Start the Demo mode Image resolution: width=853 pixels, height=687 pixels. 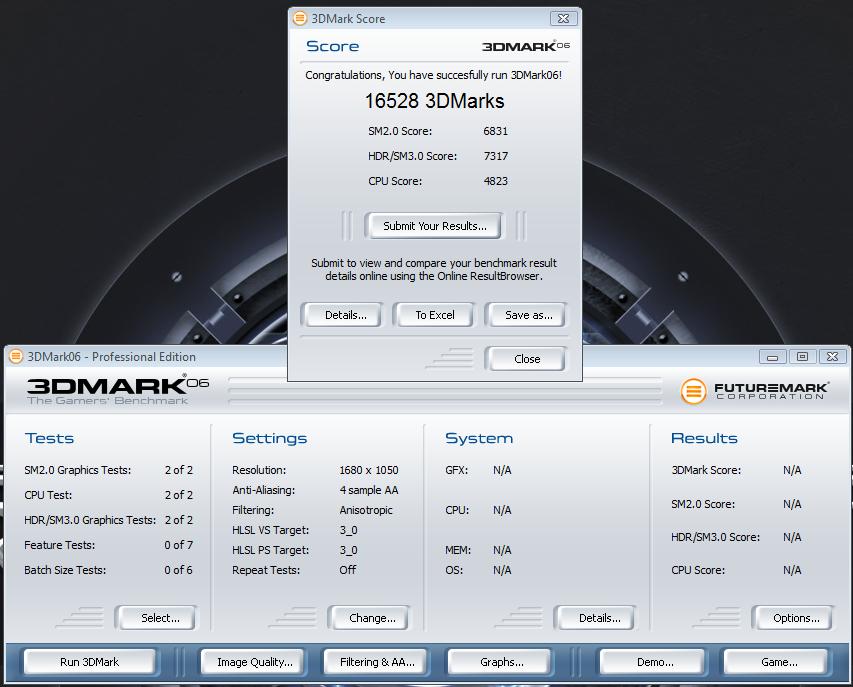click(x=654, y=662)
